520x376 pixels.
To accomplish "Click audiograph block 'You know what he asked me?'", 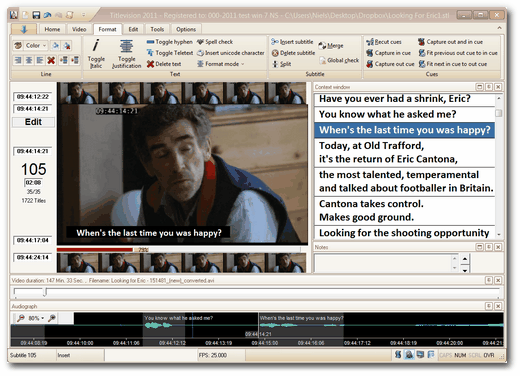I will coord(164,329).
